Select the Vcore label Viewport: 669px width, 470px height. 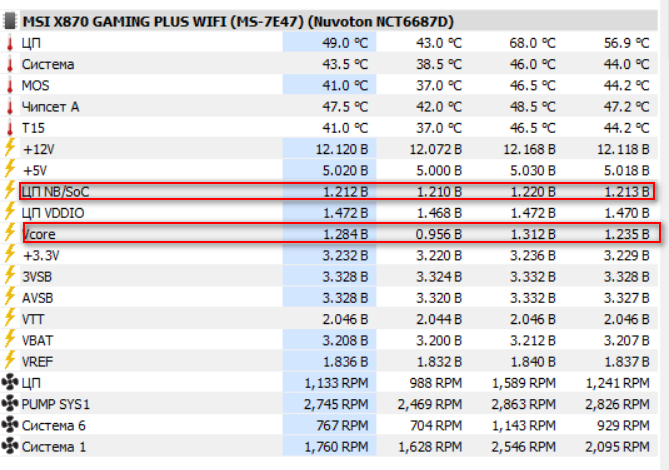[39, 235]
